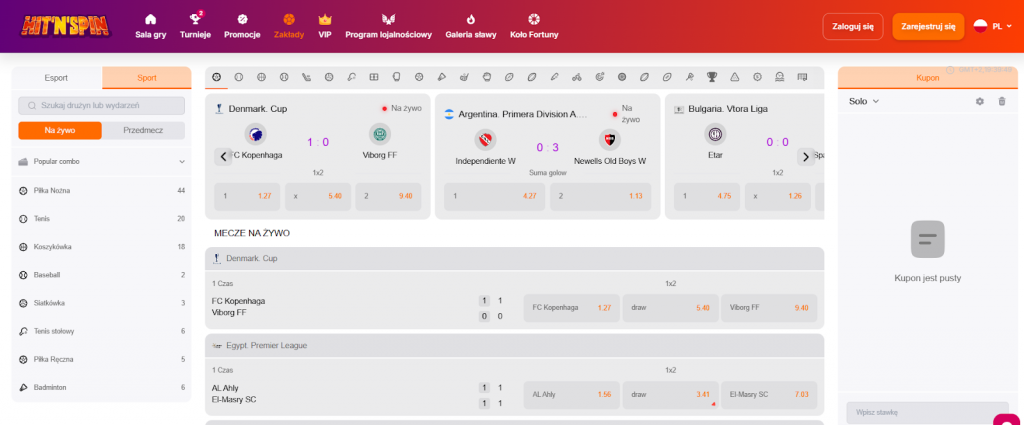Open the Solo bet type dropdown
1024x425 pixels.
tap(864, 101)
